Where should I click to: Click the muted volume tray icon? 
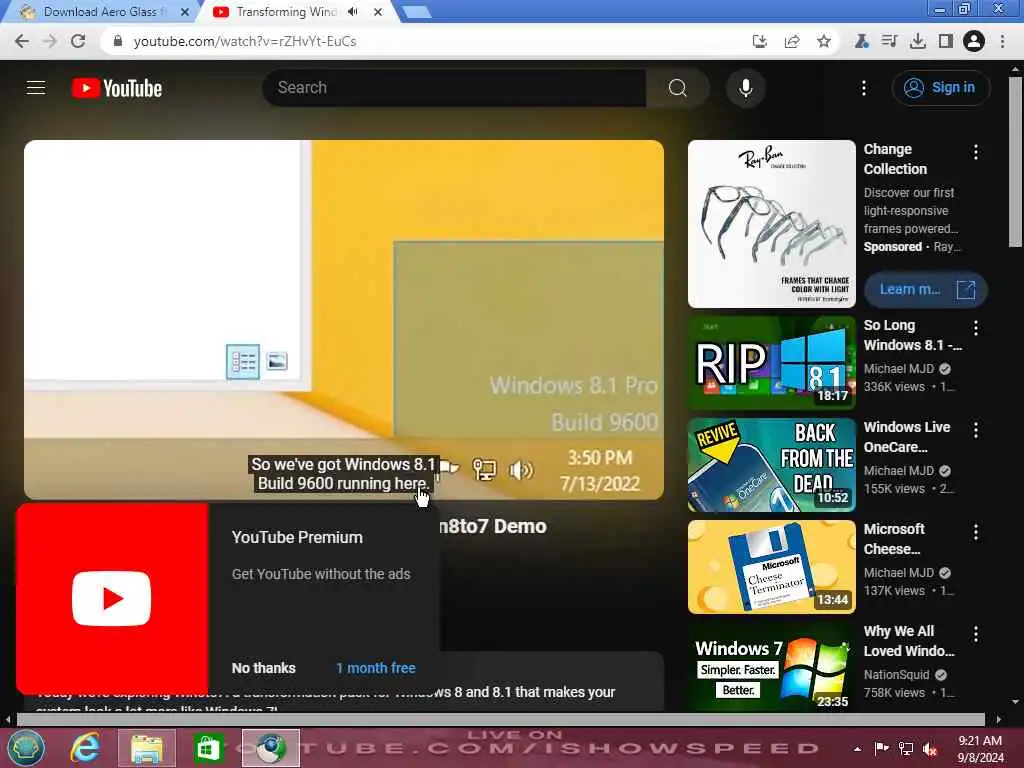coord(930,749)
